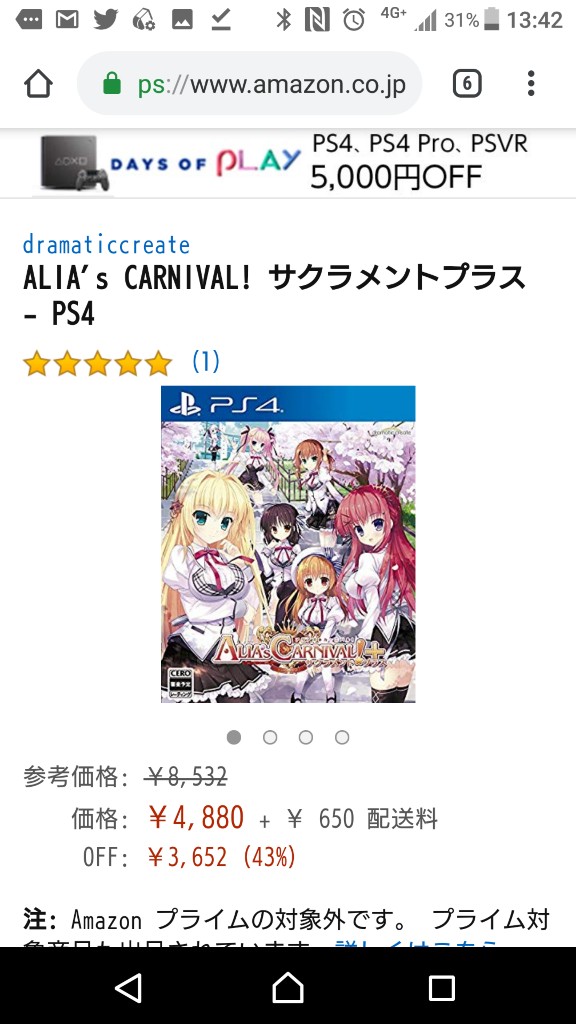Tap the ￥4,880 price text

(x=196, y=818)
